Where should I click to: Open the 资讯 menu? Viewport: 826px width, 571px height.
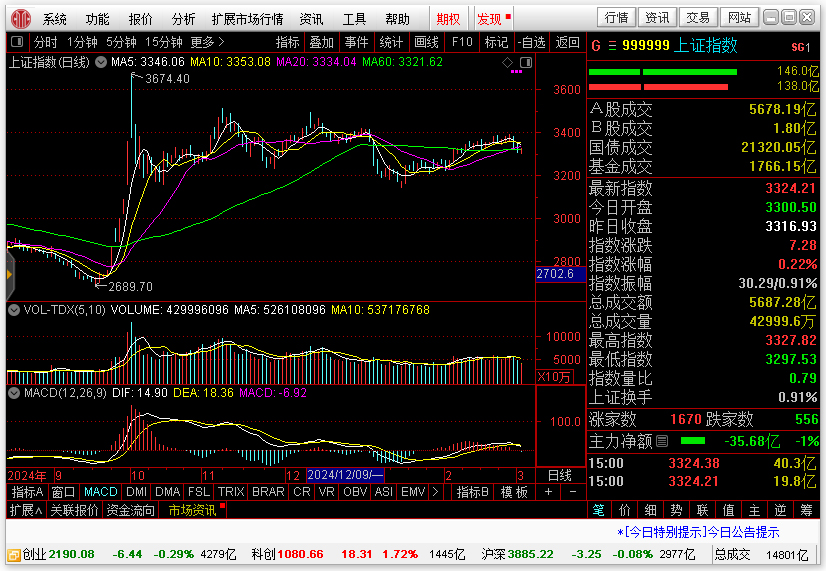311,19
